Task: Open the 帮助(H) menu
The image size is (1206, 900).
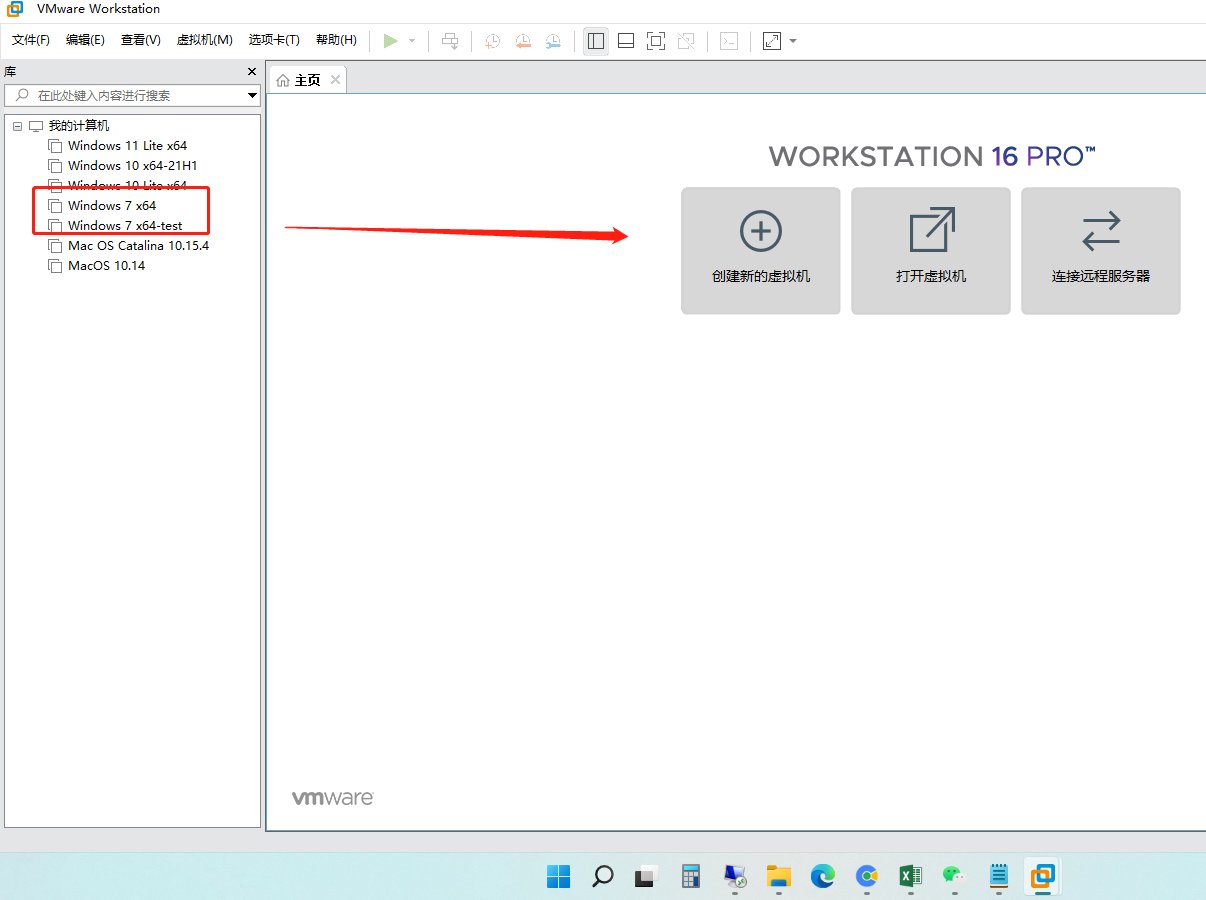Action: point(336,40)
